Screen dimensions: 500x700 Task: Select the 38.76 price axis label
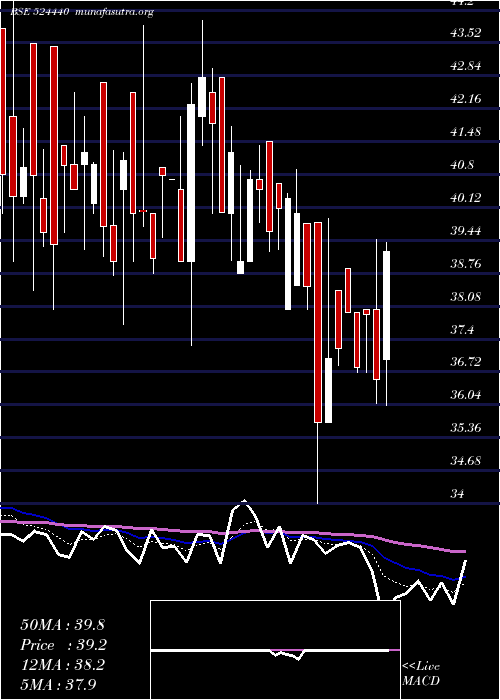point(466,264)
